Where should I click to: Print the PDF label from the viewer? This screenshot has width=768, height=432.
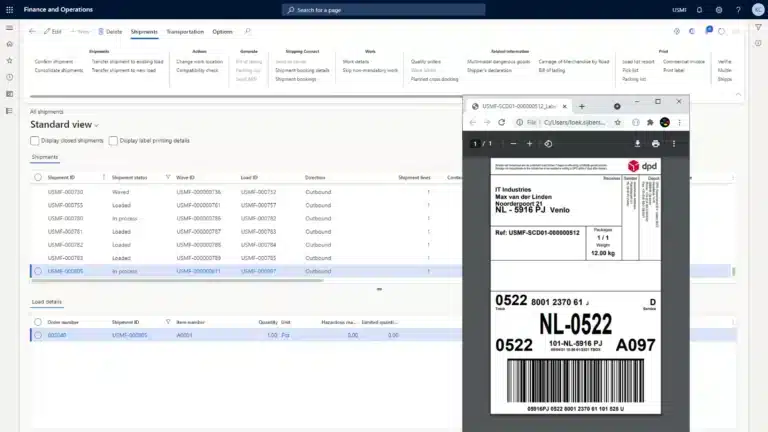coord(655,144)
